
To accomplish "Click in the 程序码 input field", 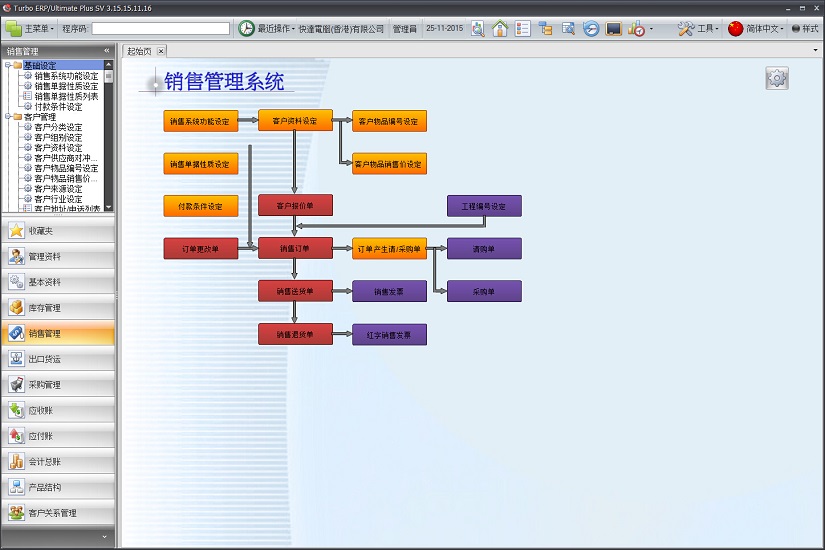I will 160,28.
